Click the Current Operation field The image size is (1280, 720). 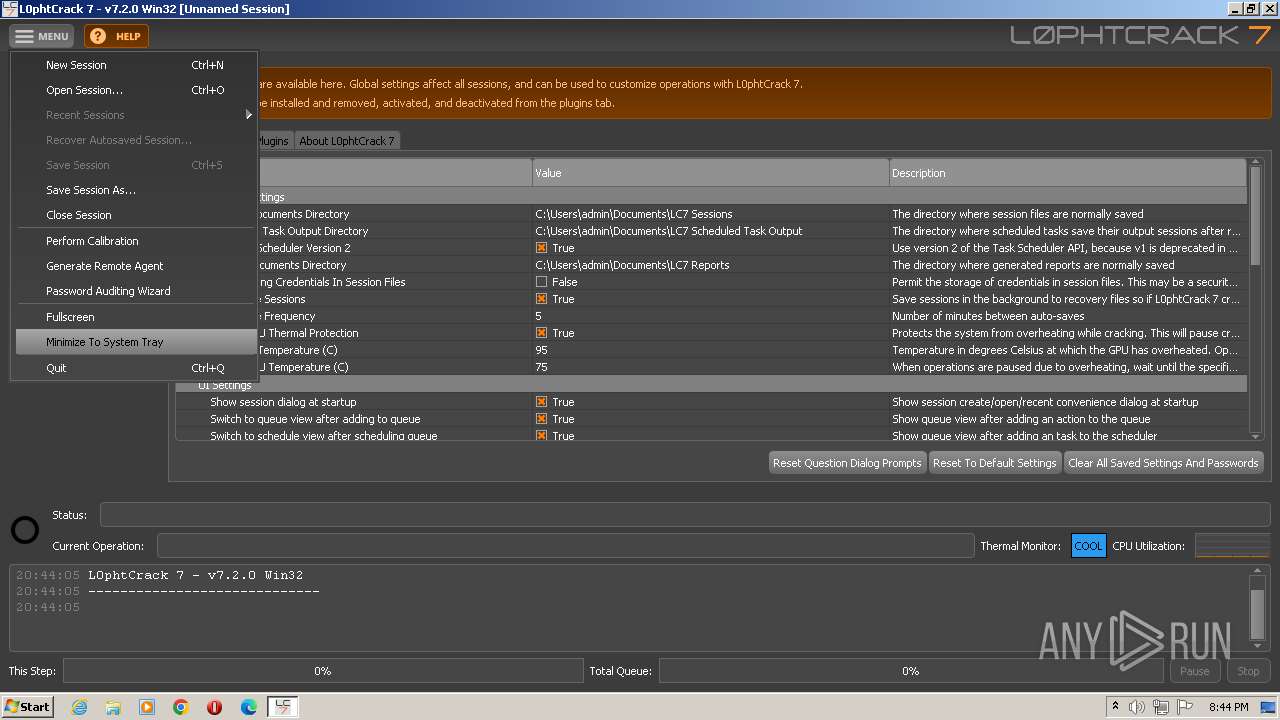(x=565, y=546)
